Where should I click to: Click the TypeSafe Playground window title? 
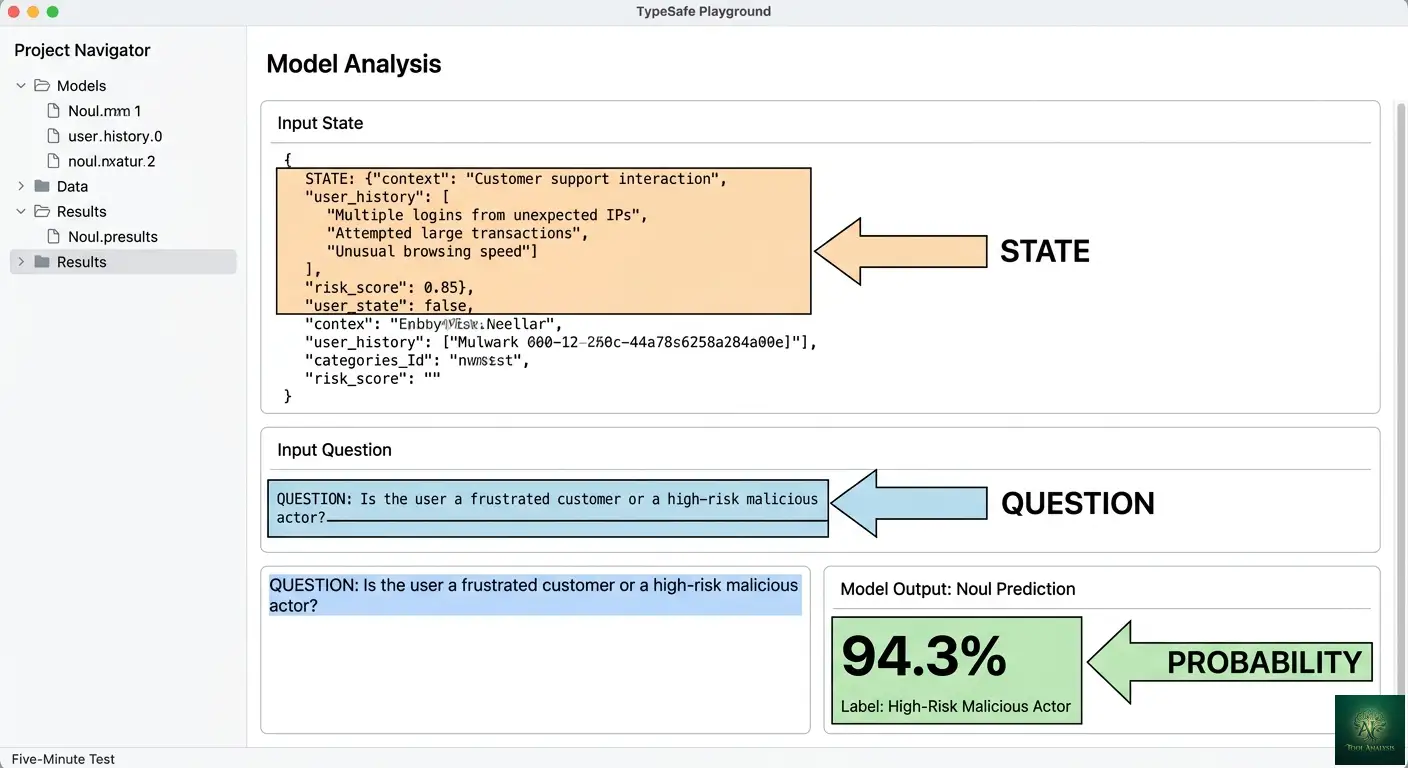pos(704,12)
